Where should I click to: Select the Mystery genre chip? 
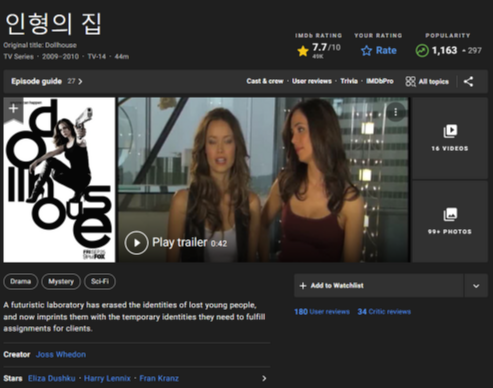click(61, 282)
